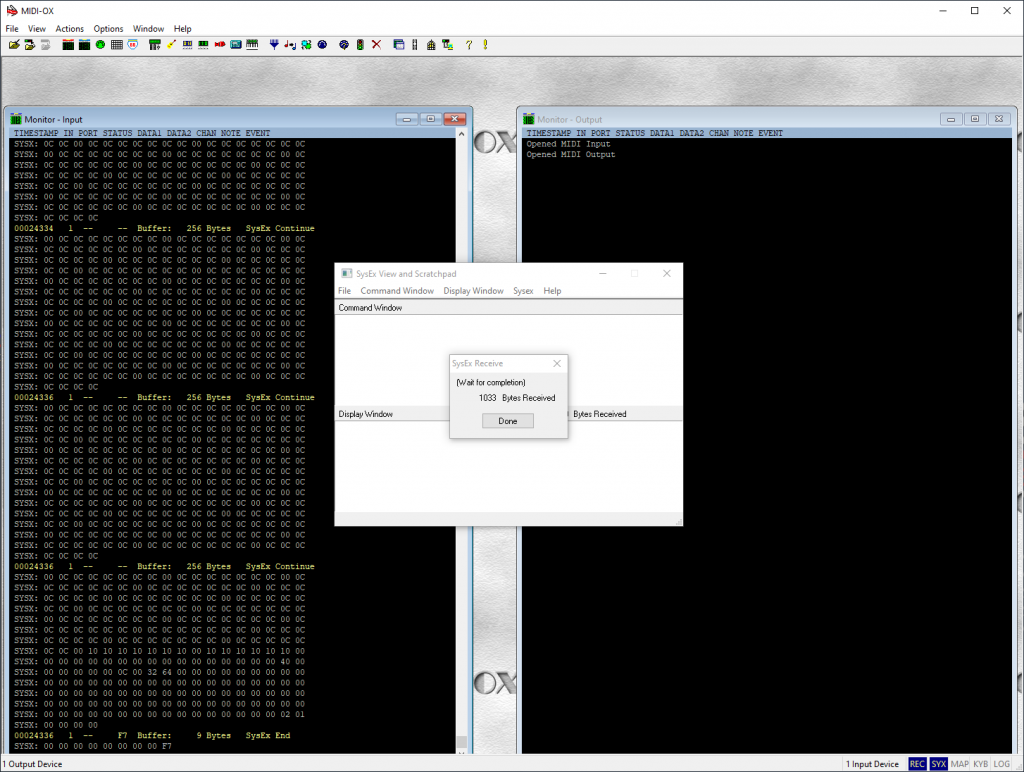This screenshot has width=1024, height=772.
Task: Toggle the LOG status bar indicator
Action: tap(1001, 764)
